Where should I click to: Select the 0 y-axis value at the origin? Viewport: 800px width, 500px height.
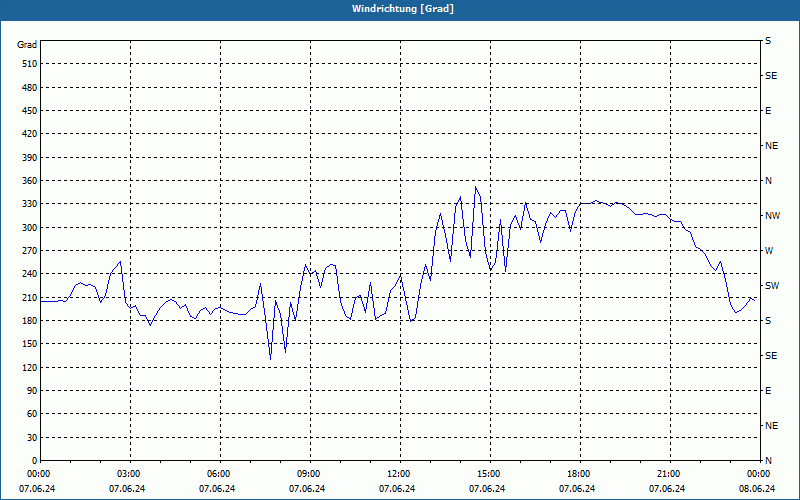(x=35, y=460)
